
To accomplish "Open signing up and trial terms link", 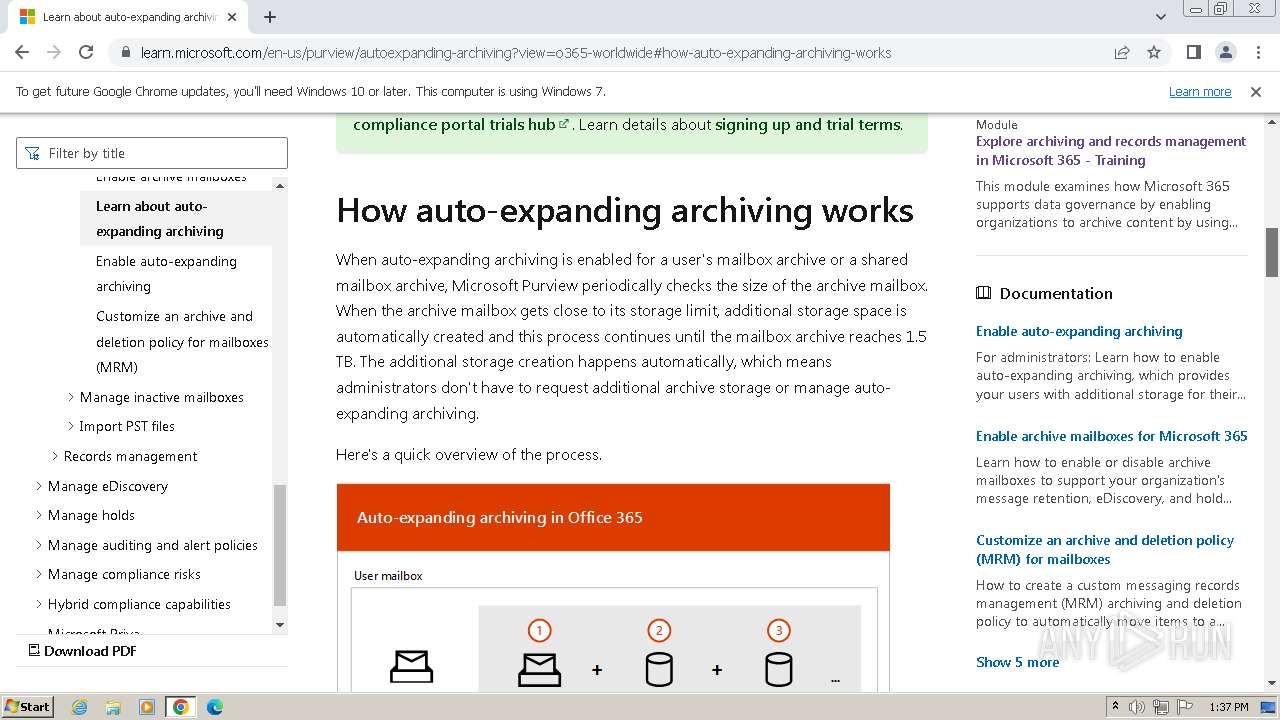I will coord(808,125).
